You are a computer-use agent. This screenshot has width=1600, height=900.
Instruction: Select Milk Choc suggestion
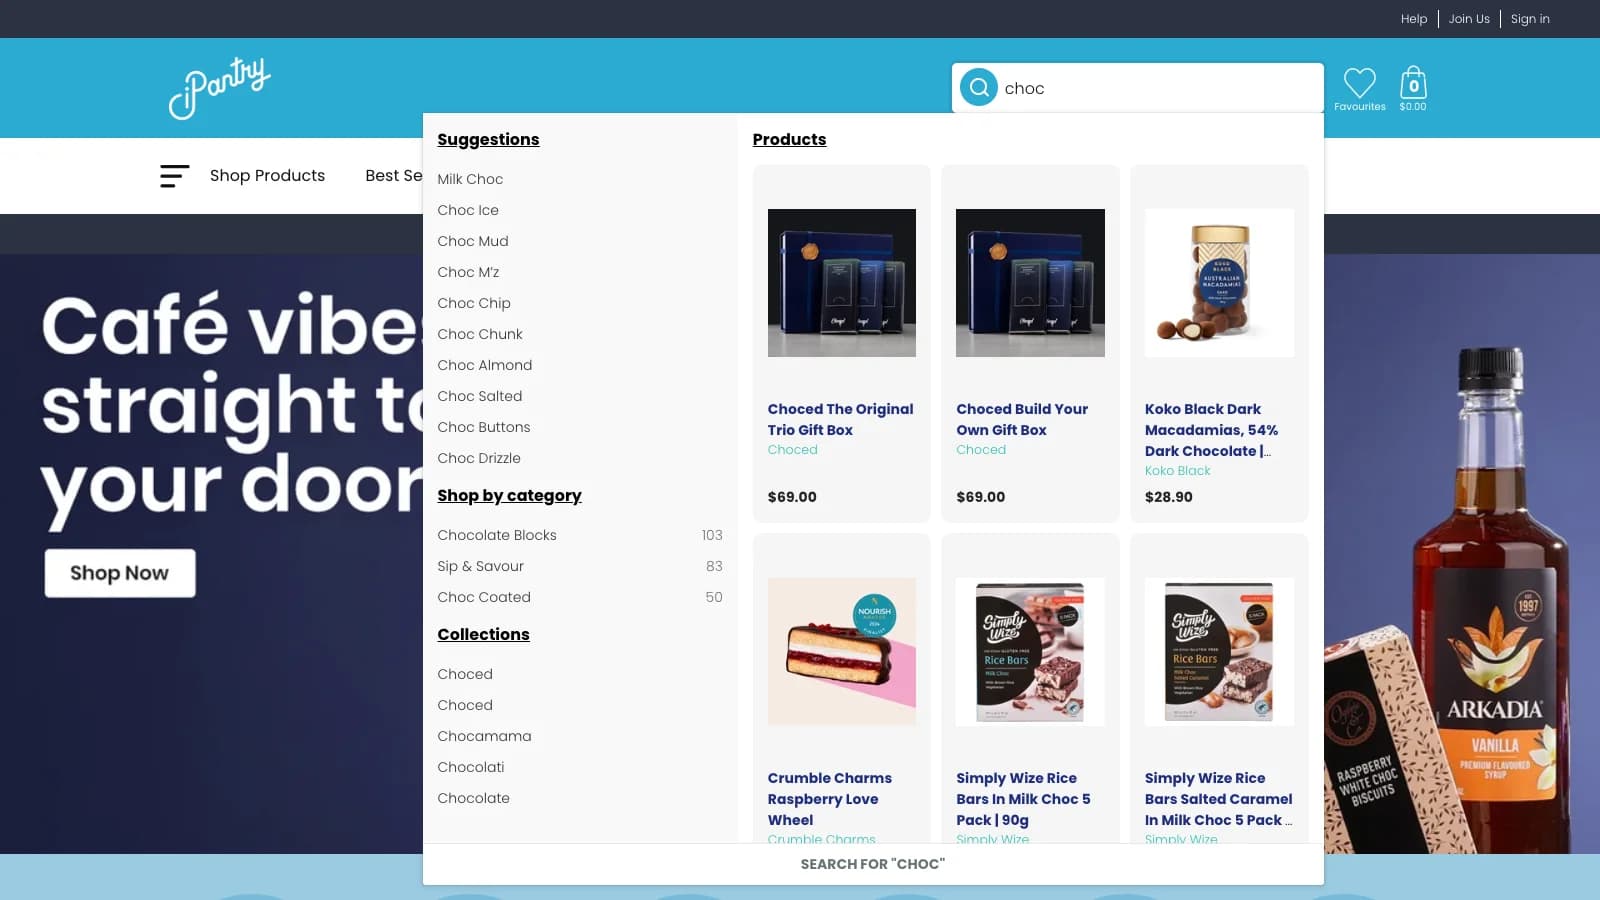[470, 179]
